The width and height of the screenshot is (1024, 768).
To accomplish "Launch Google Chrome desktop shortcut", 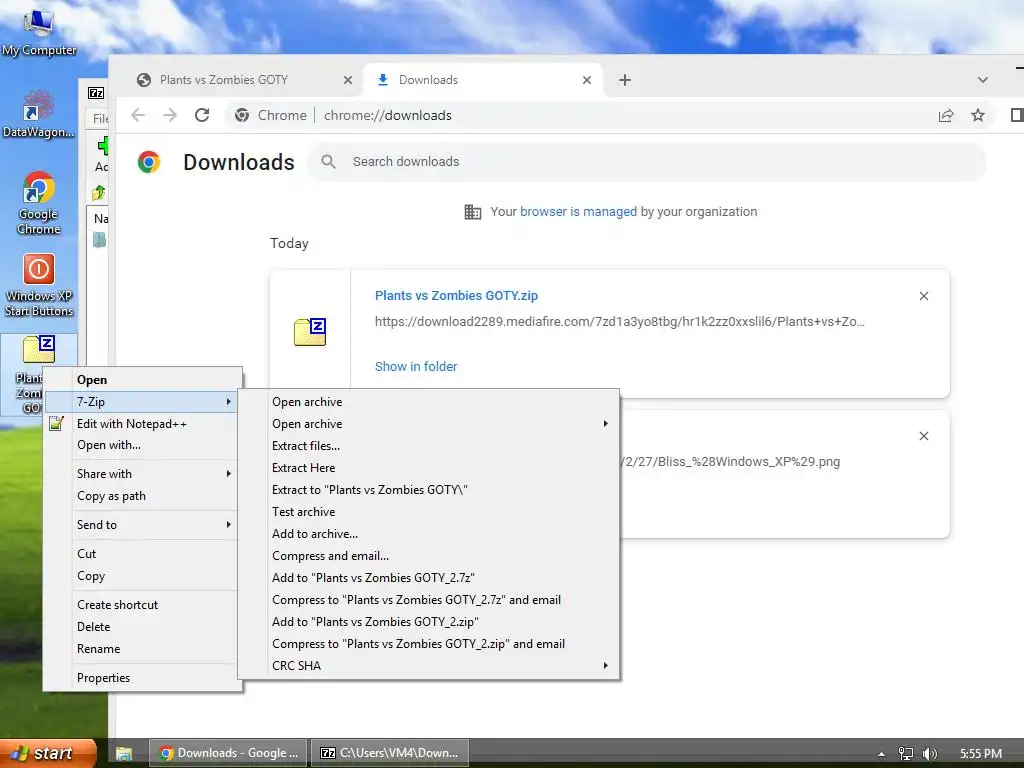I will coord(39,202).
